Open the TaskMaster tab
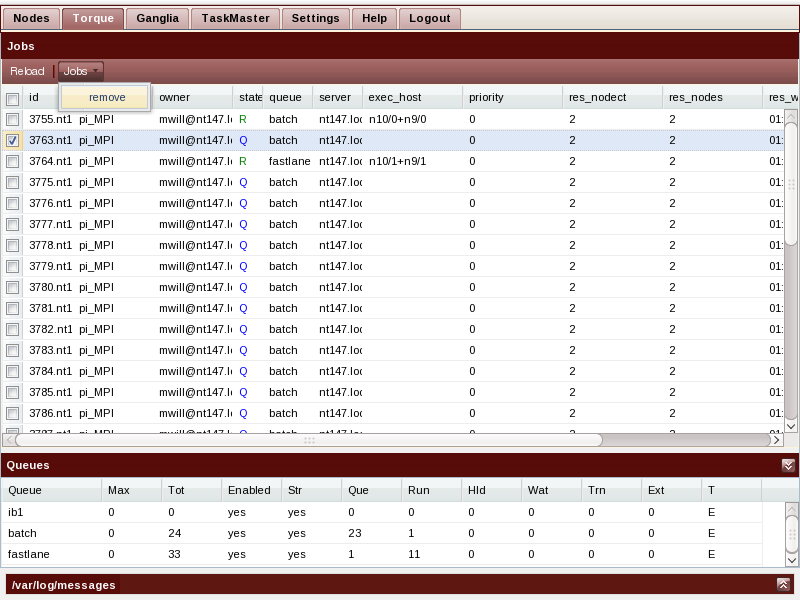 tap(235, 18)
